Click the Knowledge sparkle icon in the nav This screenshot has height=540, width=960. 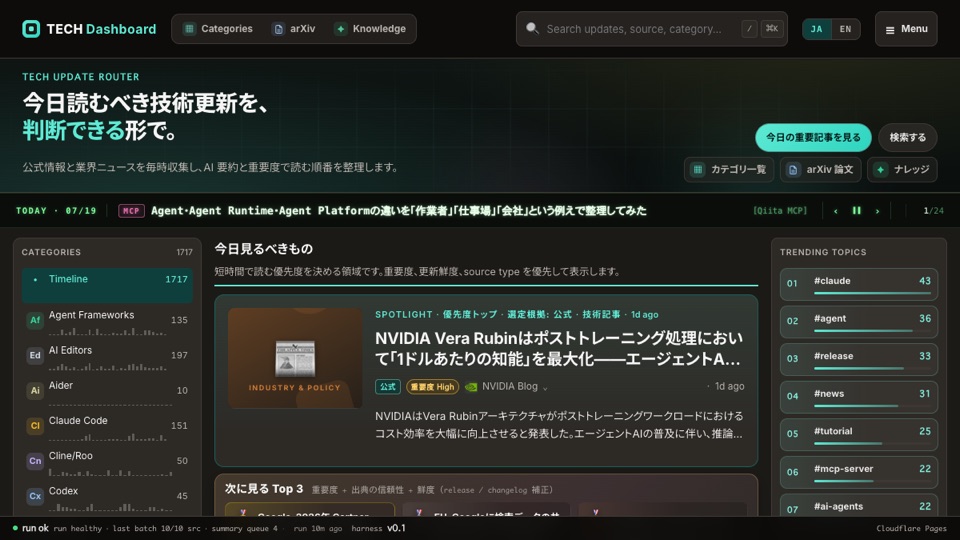341,29
